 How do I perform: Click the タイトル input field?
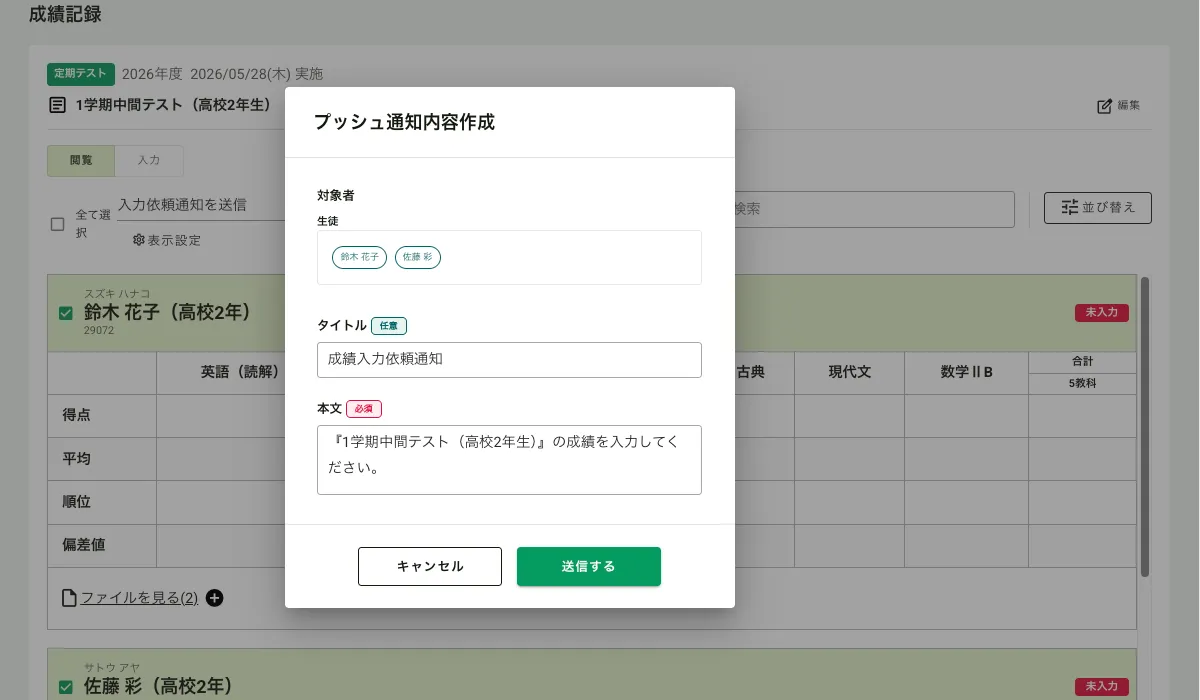(x=509, y=360)
